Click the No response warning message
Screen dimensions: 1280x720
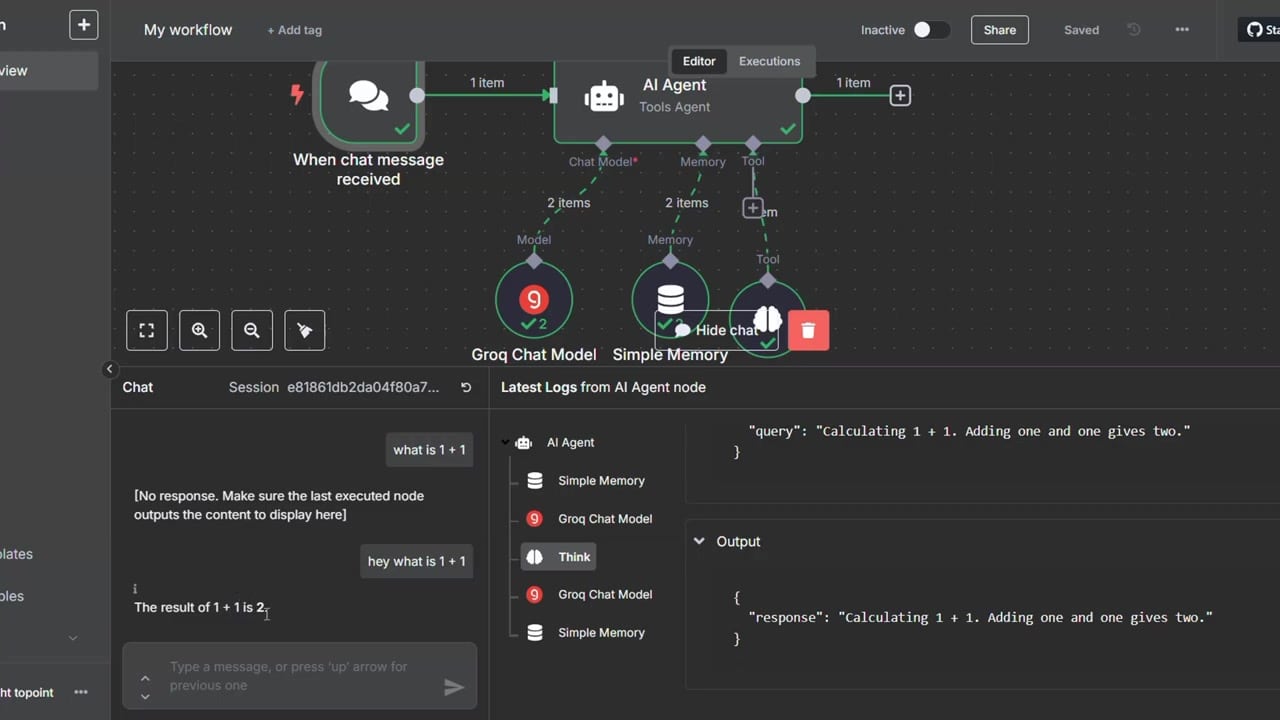pyautogui.click(x=279, y=505)
